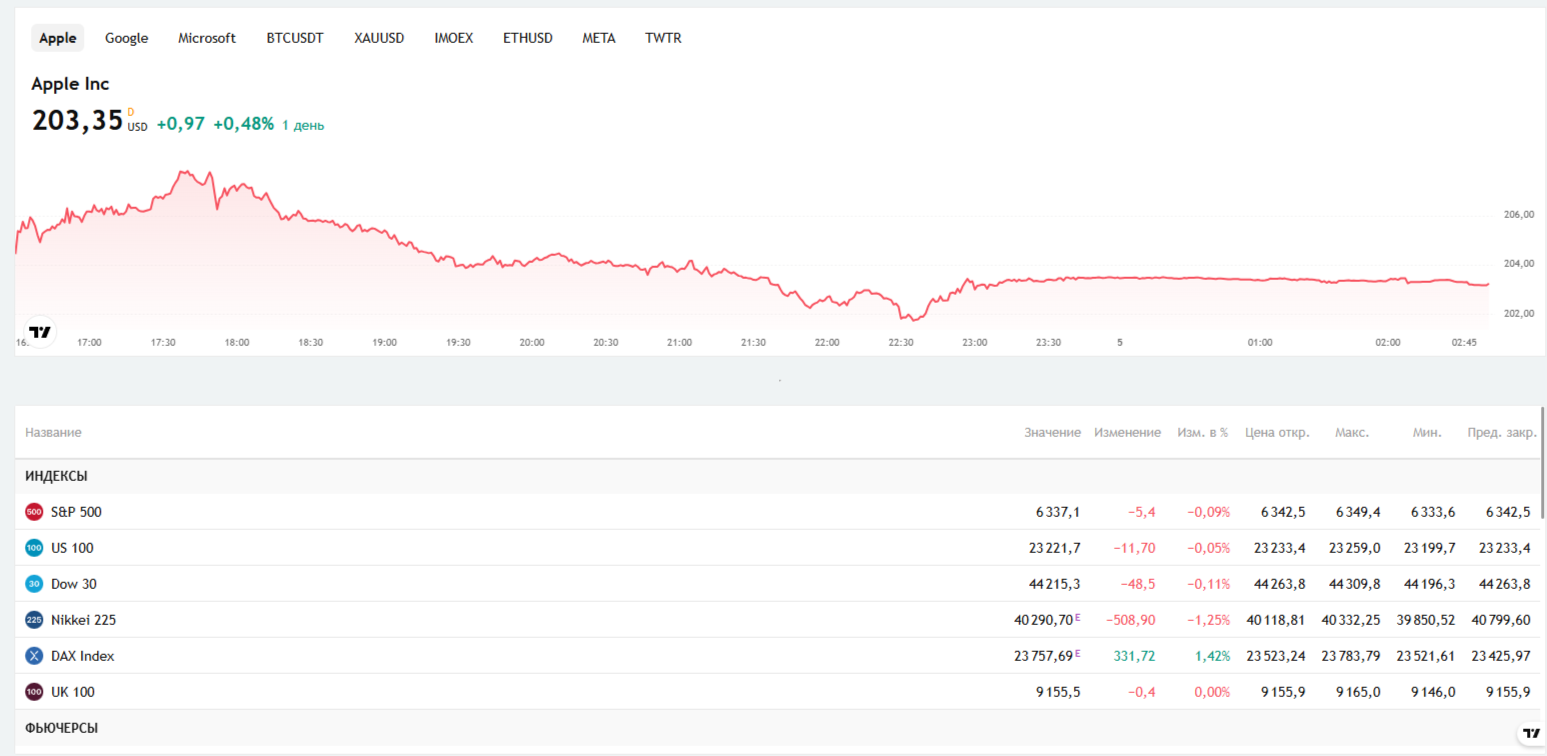Click the S&P 500 index icon
The height and width of the screenshot is (756, 1547).
(x=34, y=512)
